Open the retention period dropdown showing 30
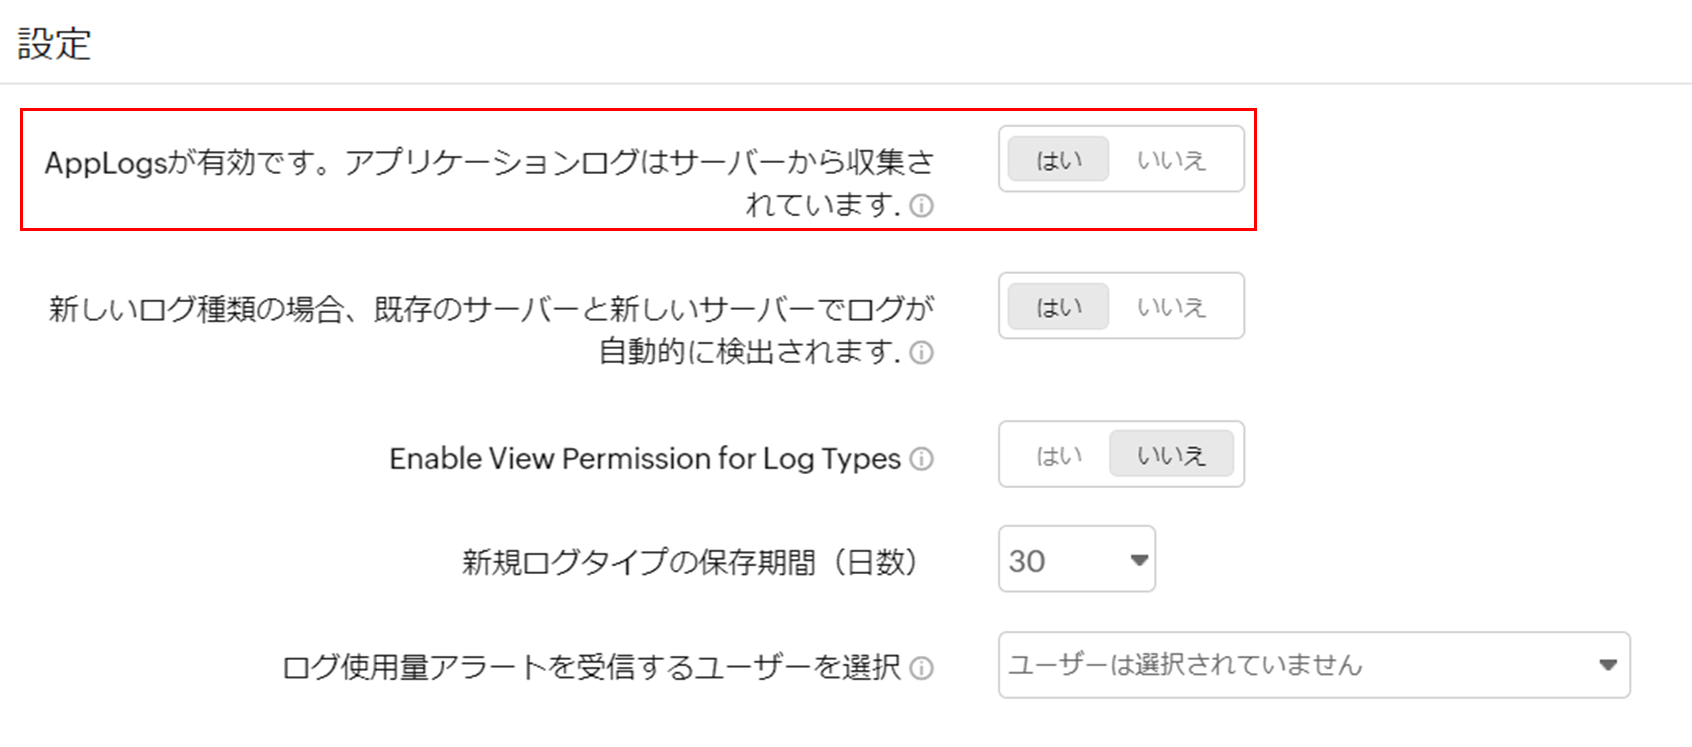This screenshot has height=747, width=1692. pyautogui.click(x=1060, y=560)
